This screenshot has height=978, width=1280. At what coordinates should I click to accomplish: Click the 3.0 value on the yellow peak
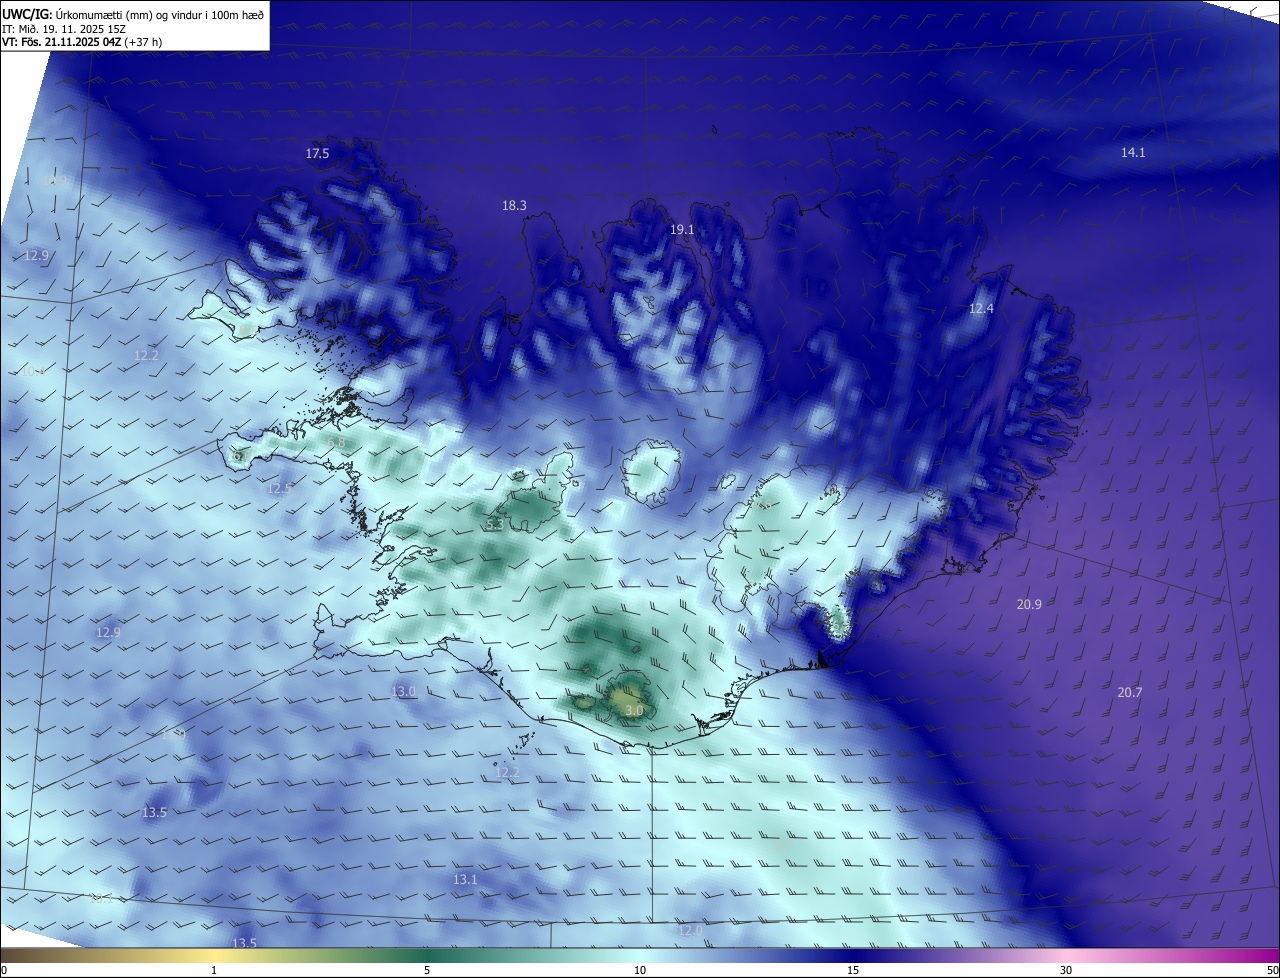coord(634,710)
